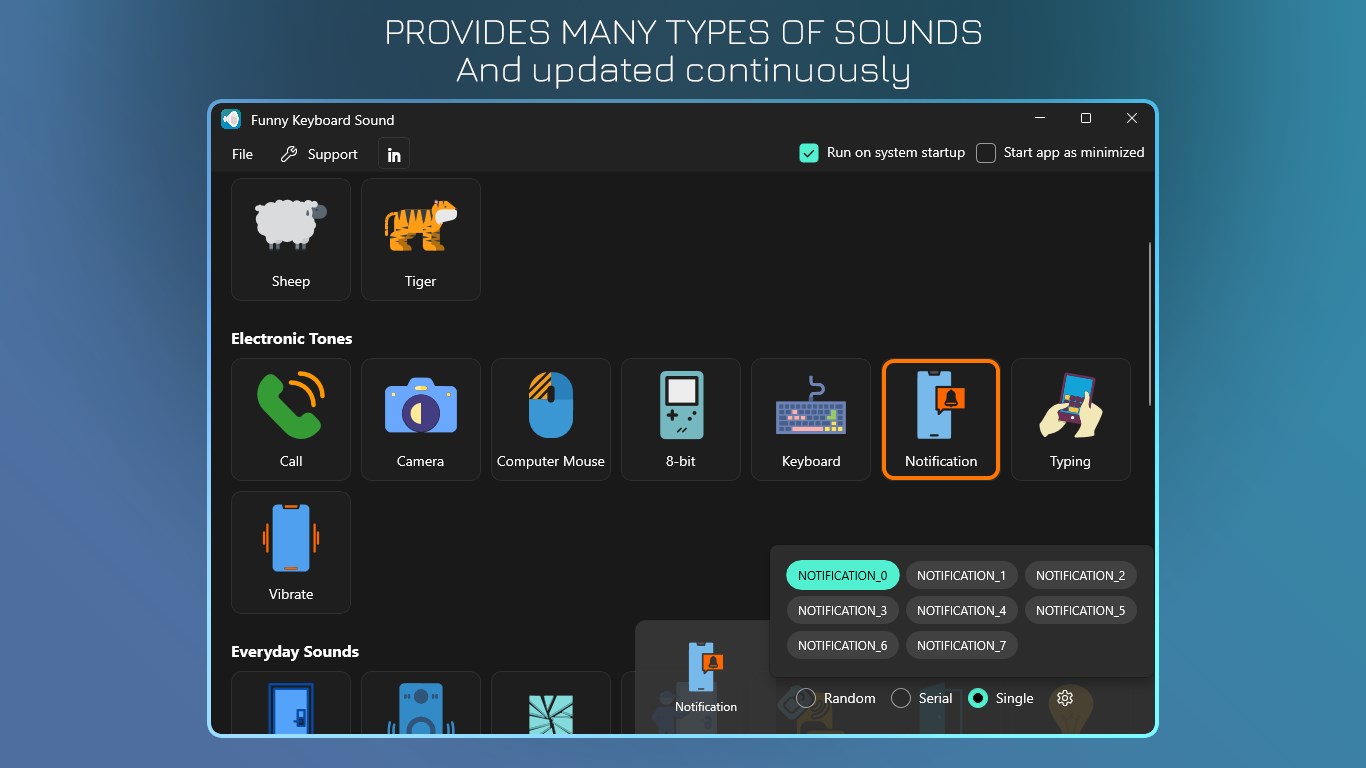Choose the NOTIFICATION_0 sound chip
Image resolution: width=1366 pixels, height=768 pixels.
coord(843,575)
